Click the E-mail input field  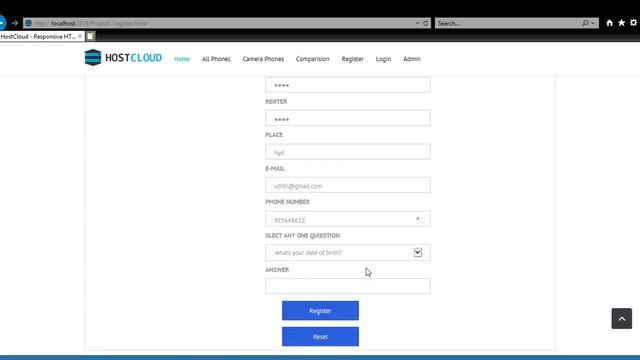(x=348, y=185)
